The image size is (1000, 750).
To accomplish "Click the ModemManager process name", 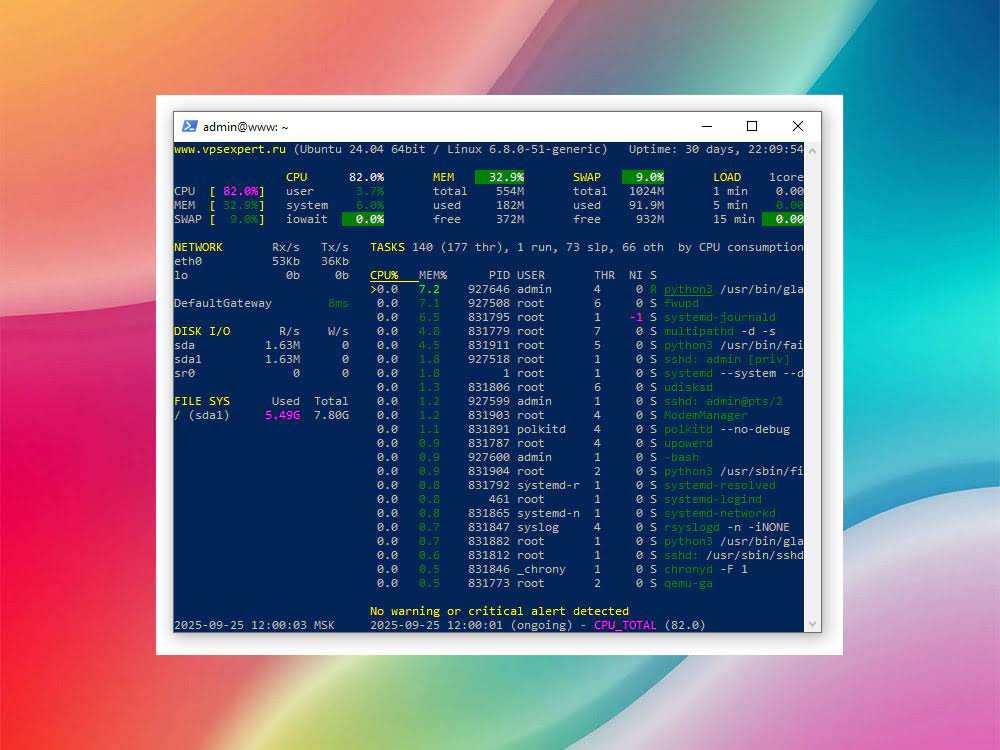I will tap(706, 416).
